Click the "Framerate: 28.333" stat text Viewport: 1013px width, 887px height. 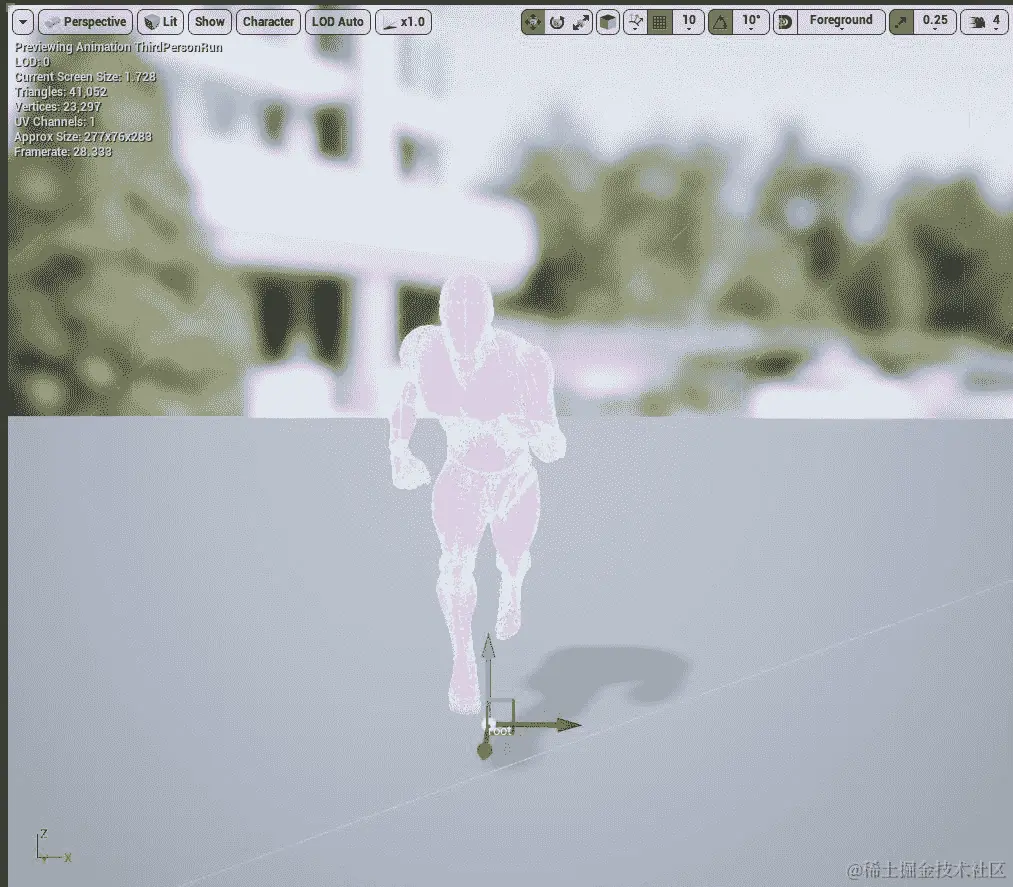(x=63, y=152)
